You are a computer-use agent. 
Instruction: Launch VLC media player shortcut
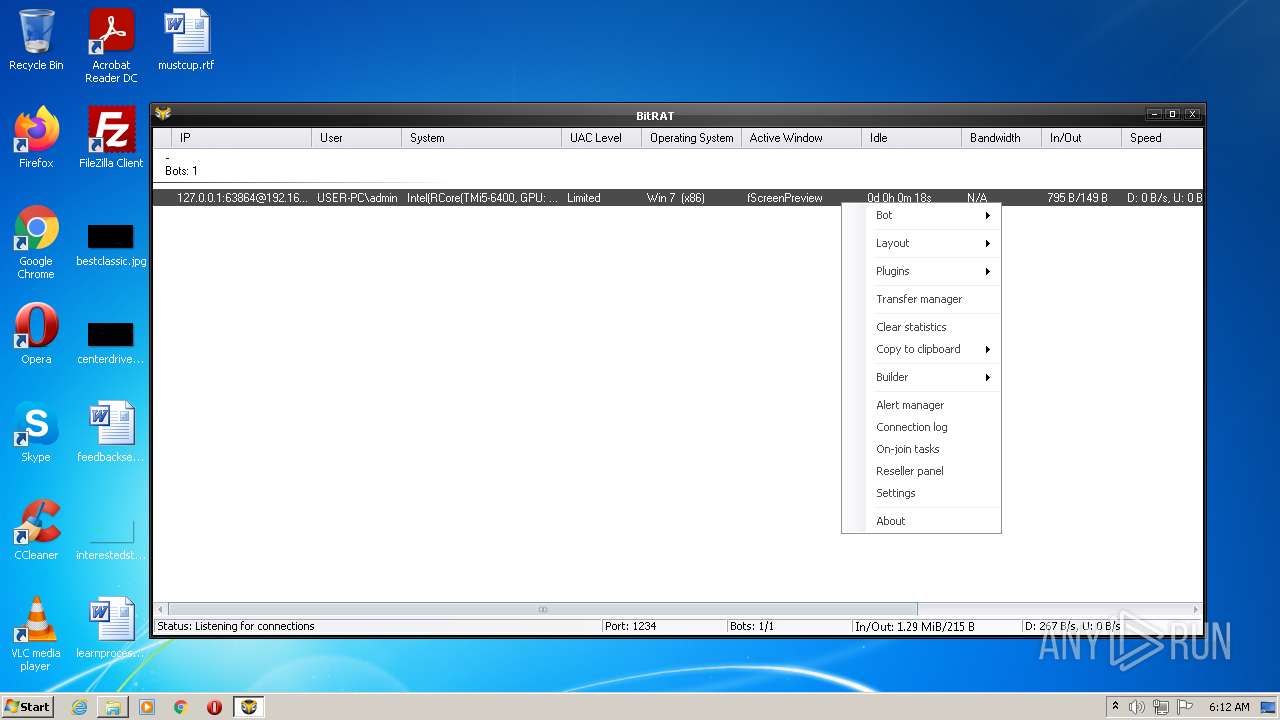click(36, 634)
